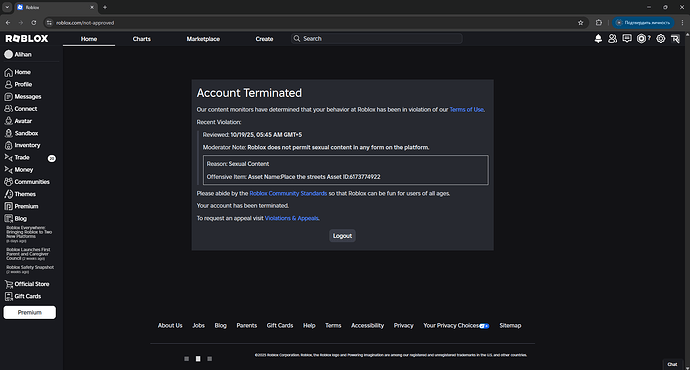Viewport: 690px width, 370px height.
Task: Open Roblox Launches First Parent Council post
Action: (x=28, y=254)
